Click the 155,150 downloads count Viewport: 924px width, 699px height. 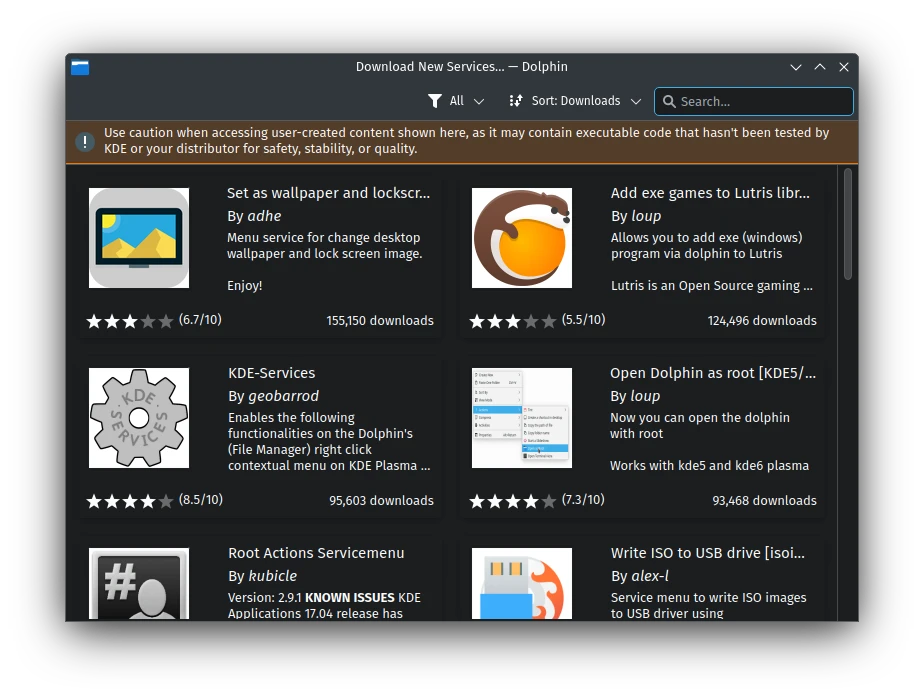[x=380, y=321]
